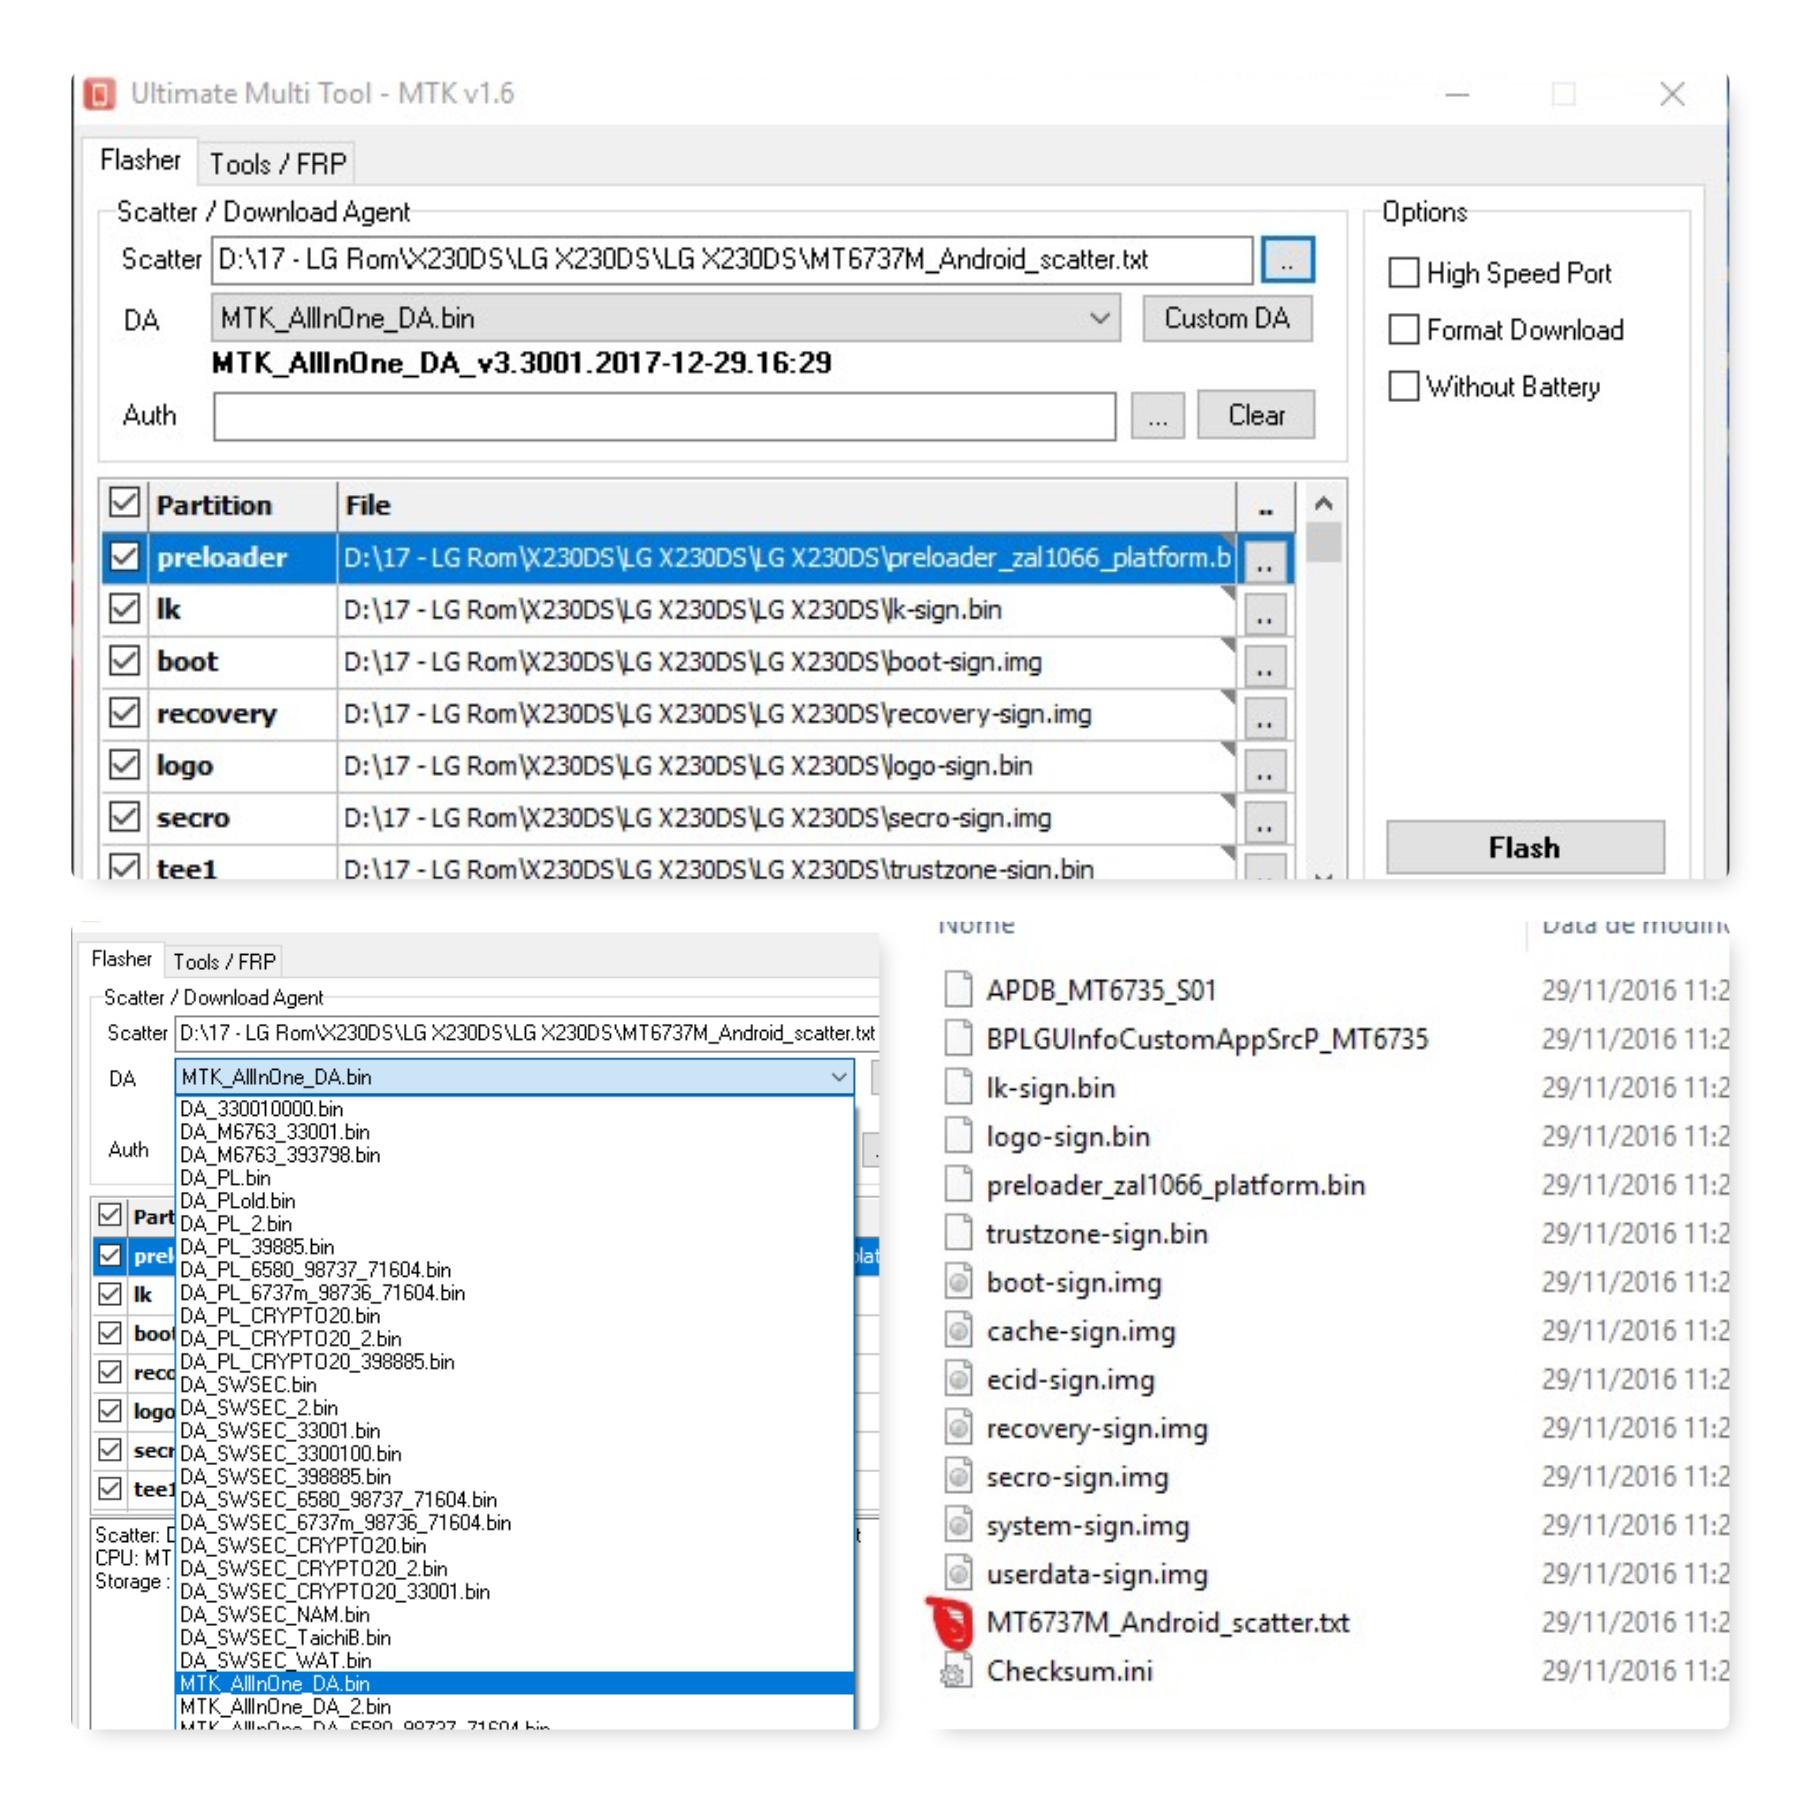This screenshot has width=1800, height=1800.
Task: Click browse button for the boot partition row
Action: click(1264, 665)
